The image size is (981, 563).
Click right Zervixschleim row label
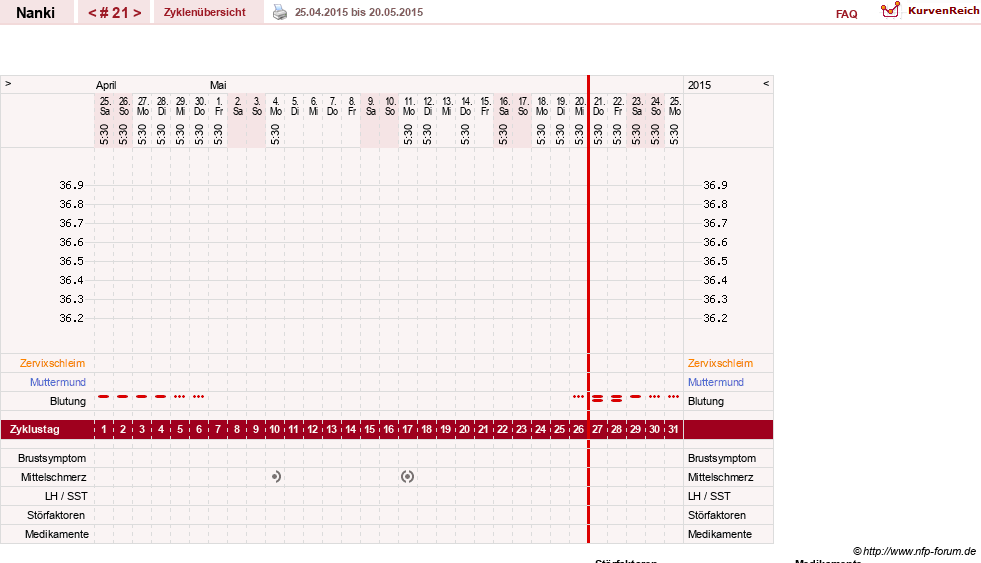coord(720,363)
